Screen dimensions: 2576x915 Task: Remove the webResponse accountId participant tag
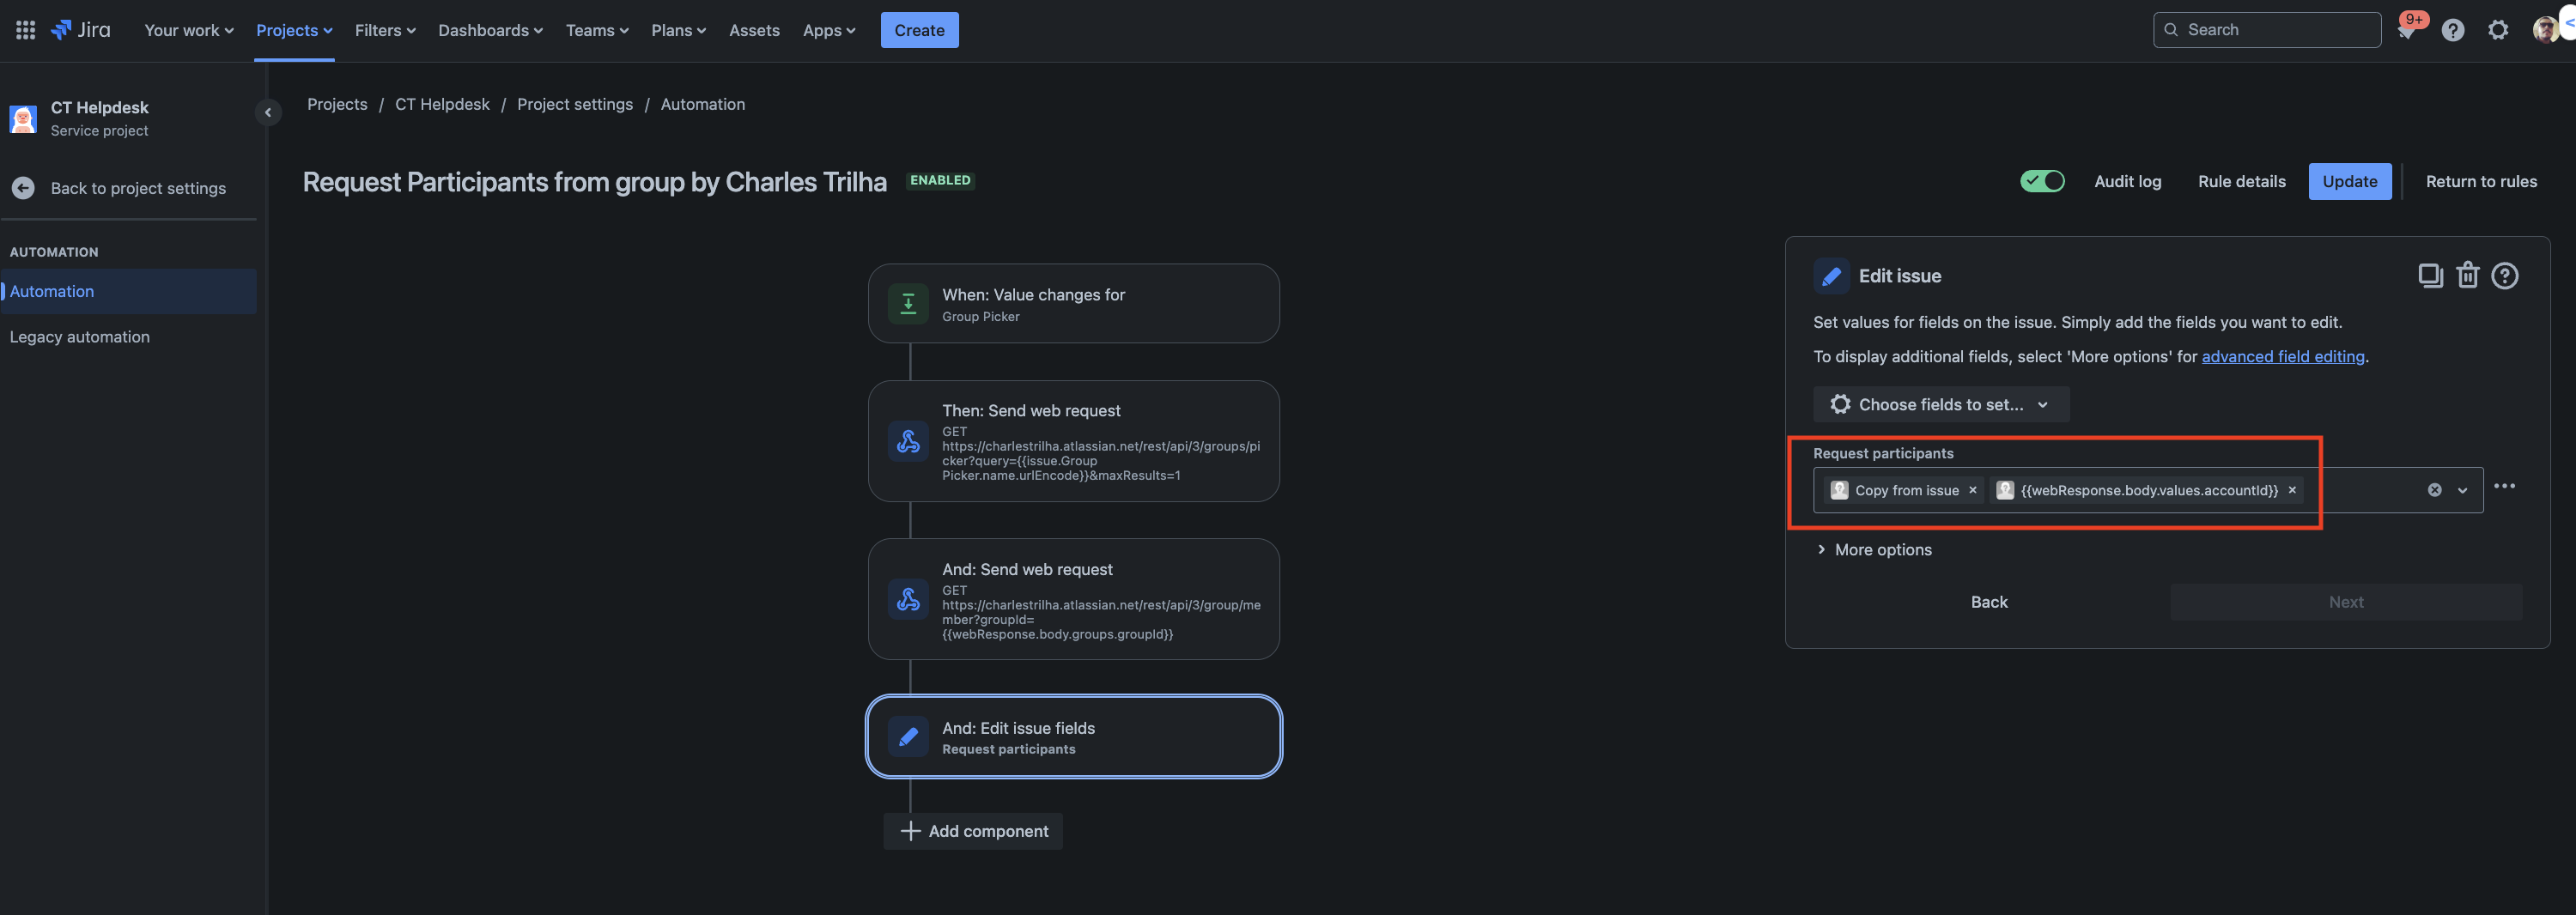pyautogui.click(x=2292, y=490)
